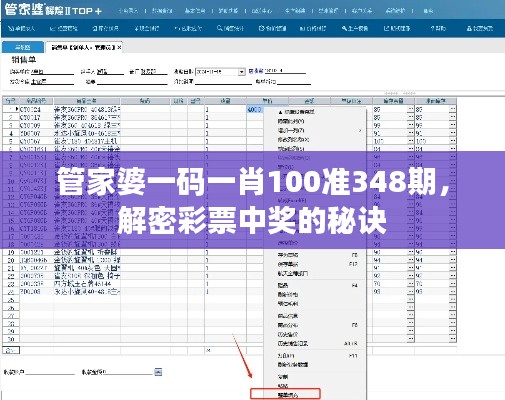Viewport: 505px width, 400px height.
Task: Close the sales order tab with its X
Action: pyautogui.click(x=119, y=48)
